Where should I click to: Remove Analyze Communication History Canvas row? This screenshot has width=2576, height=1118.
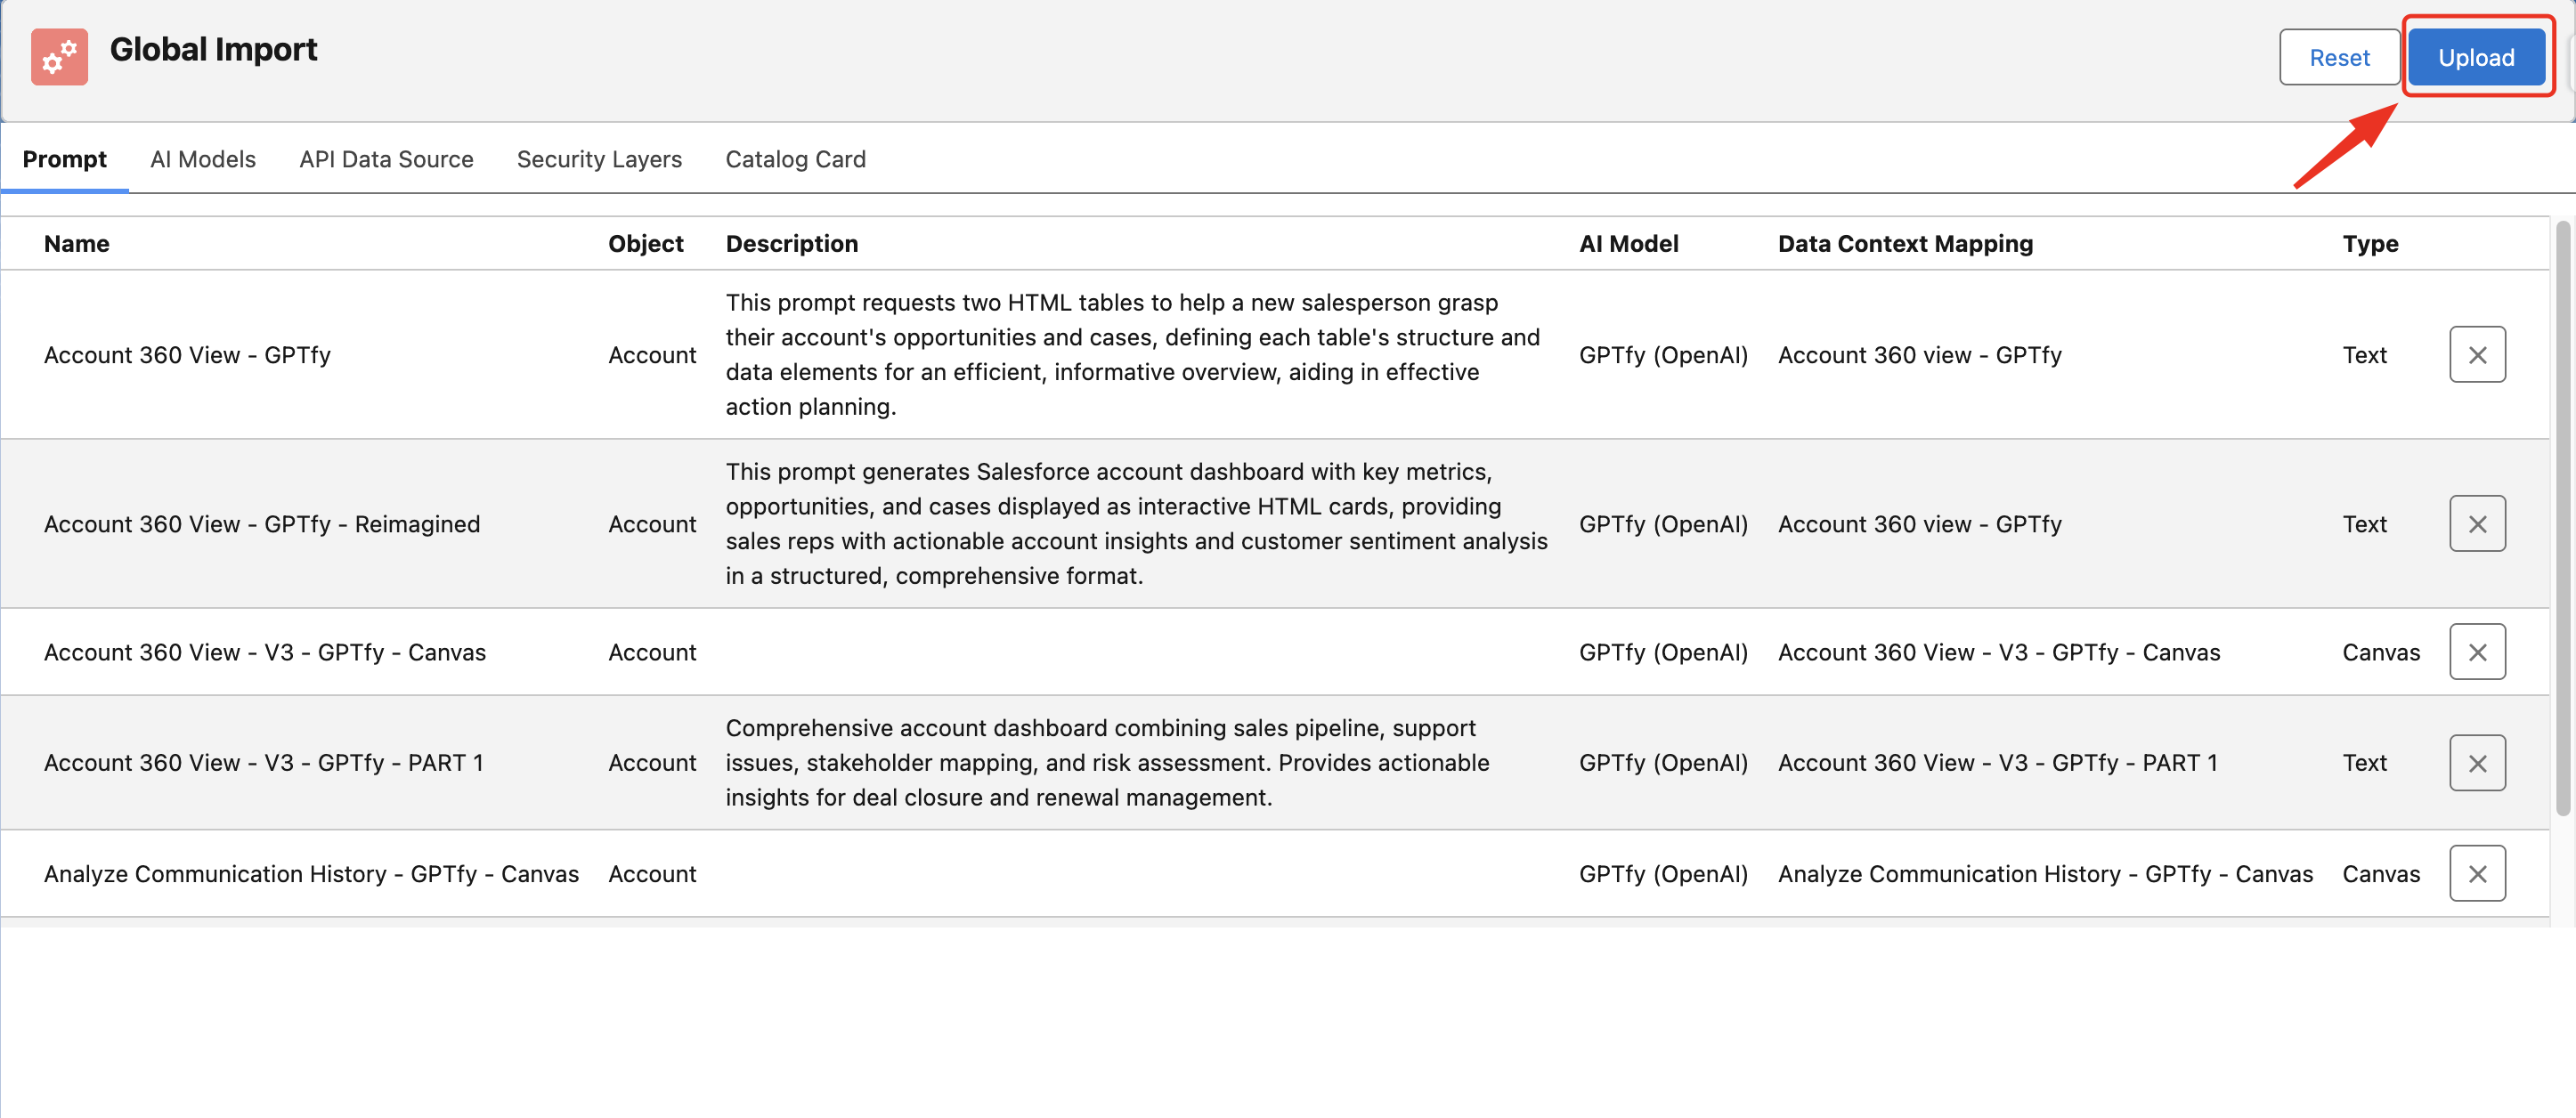[x=2476, y=874]
